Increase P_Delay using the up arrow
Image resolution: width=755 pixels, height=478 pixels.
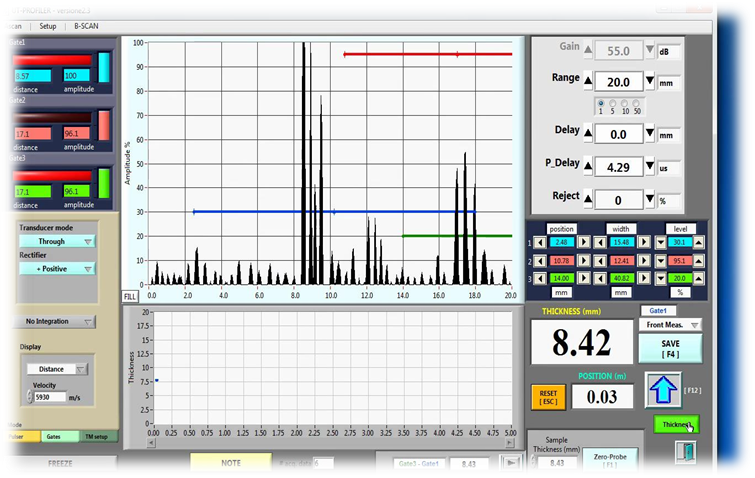(x=587, y=167)
